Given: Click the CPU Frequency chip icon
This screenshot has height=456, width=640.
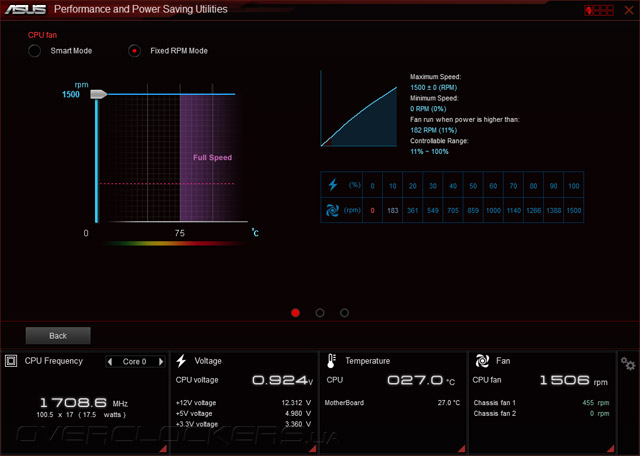Looking at the screenshot, I should (11, 361).
